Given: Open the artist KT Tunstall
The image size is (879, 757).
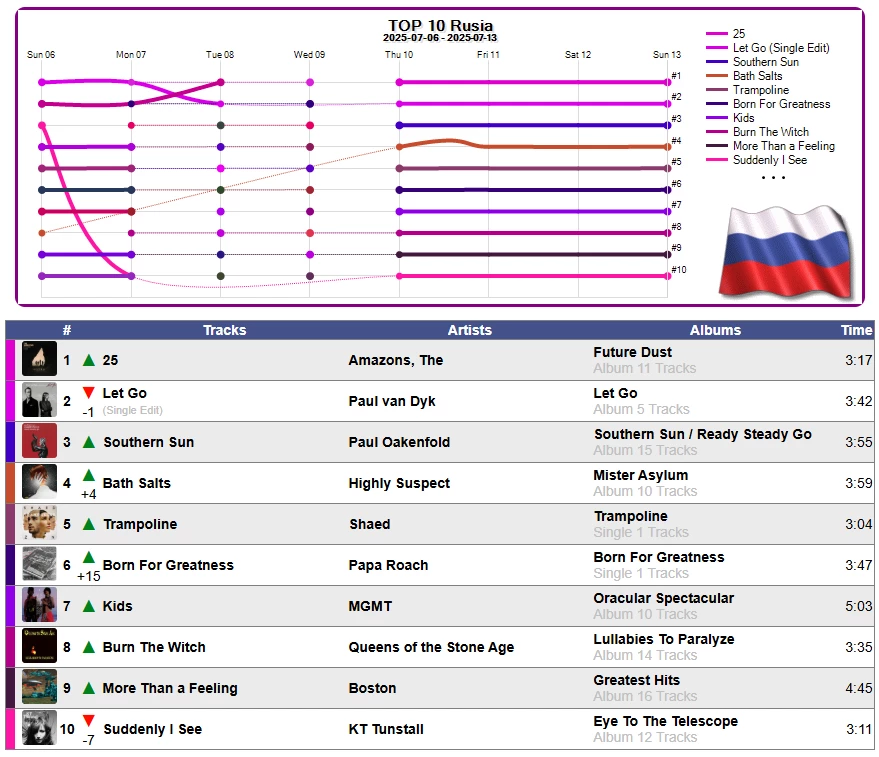Looking at the screenshot, I should point(386,729).
